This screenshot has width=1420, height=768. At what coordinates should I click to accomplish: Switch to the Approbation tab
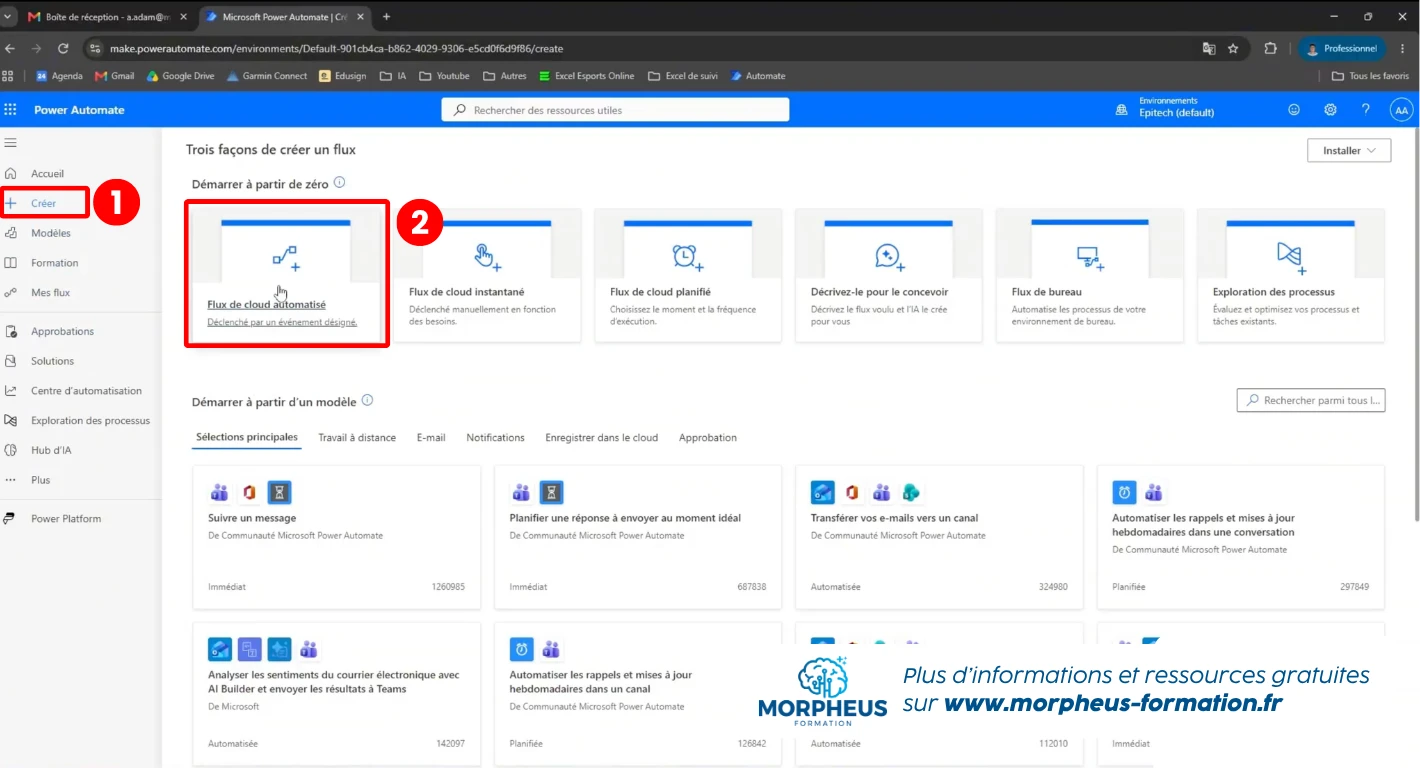(x=708, y=438)
